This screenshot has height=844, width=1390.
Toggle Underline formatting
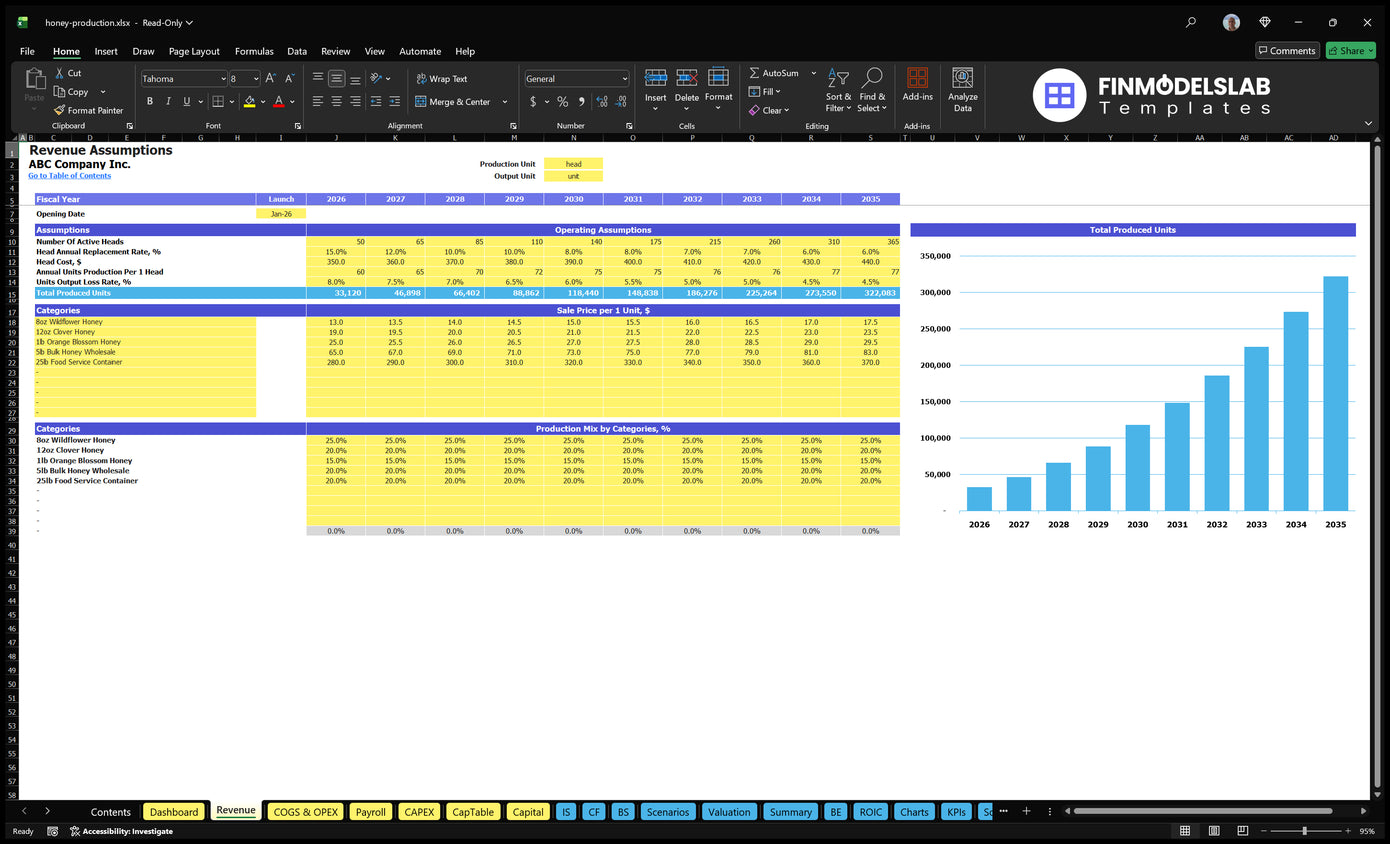(x=186, y=101)
